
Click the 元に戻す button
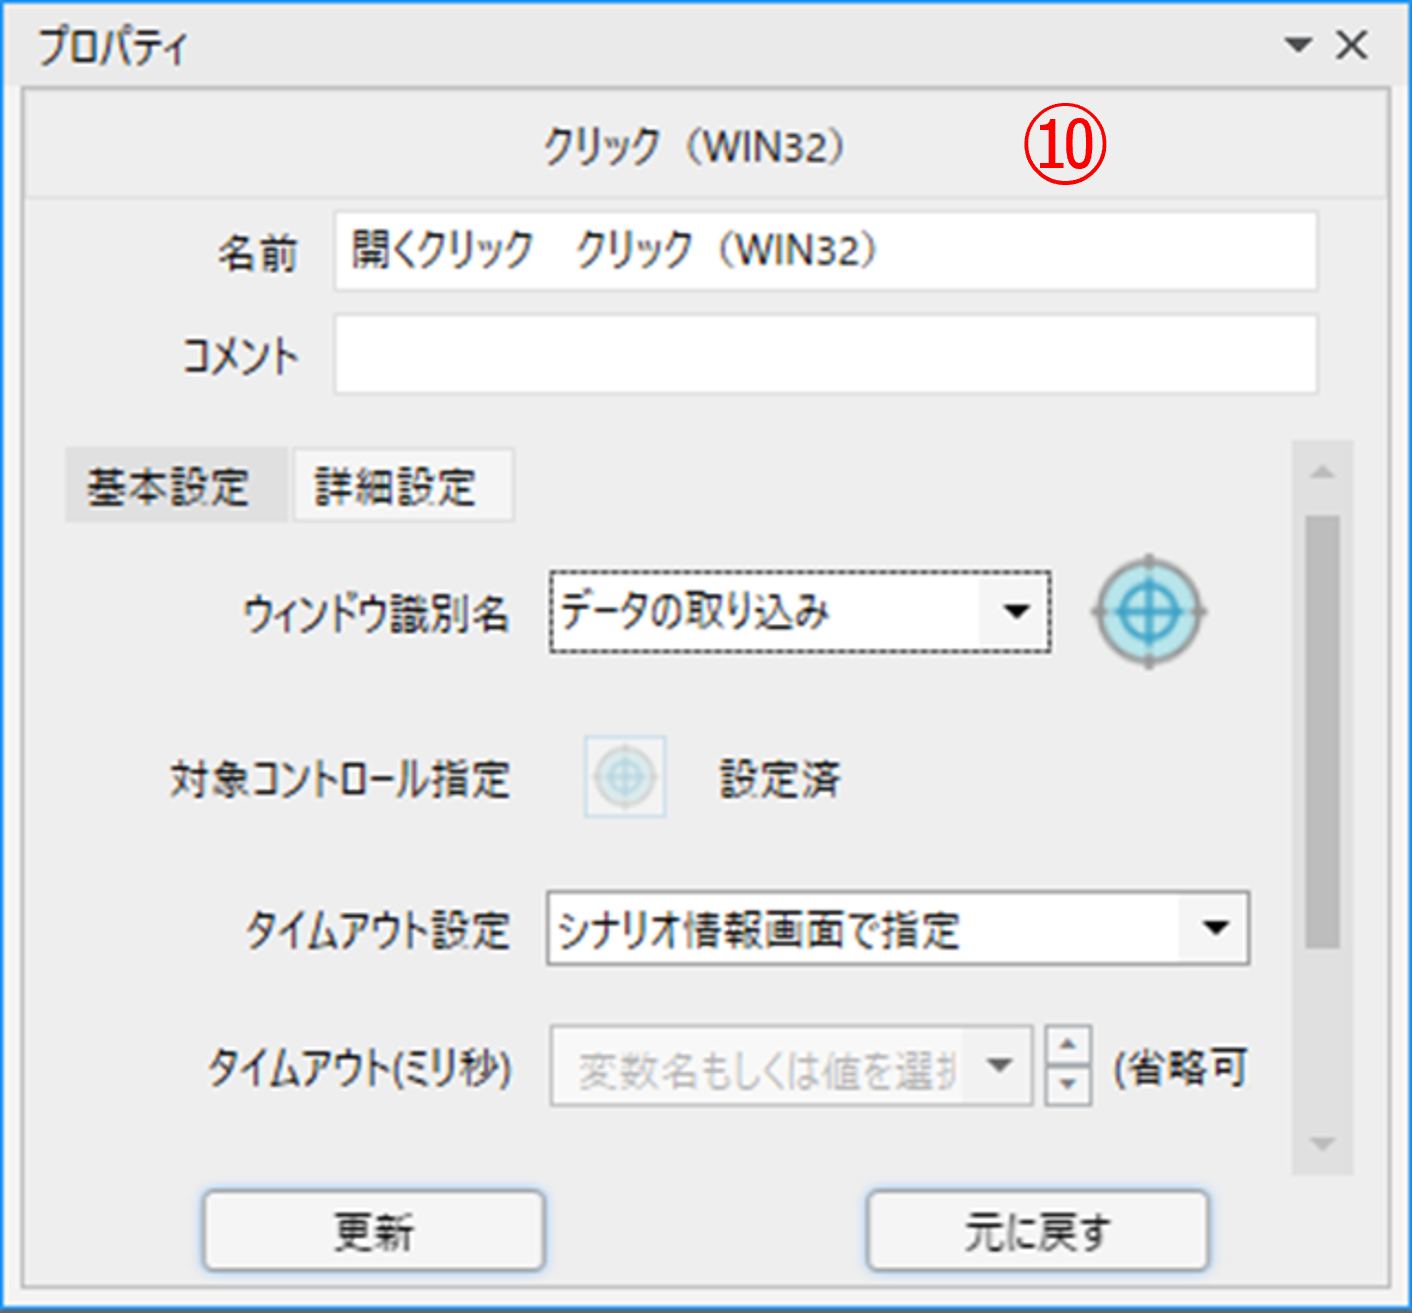(x=1037, y=1230)
